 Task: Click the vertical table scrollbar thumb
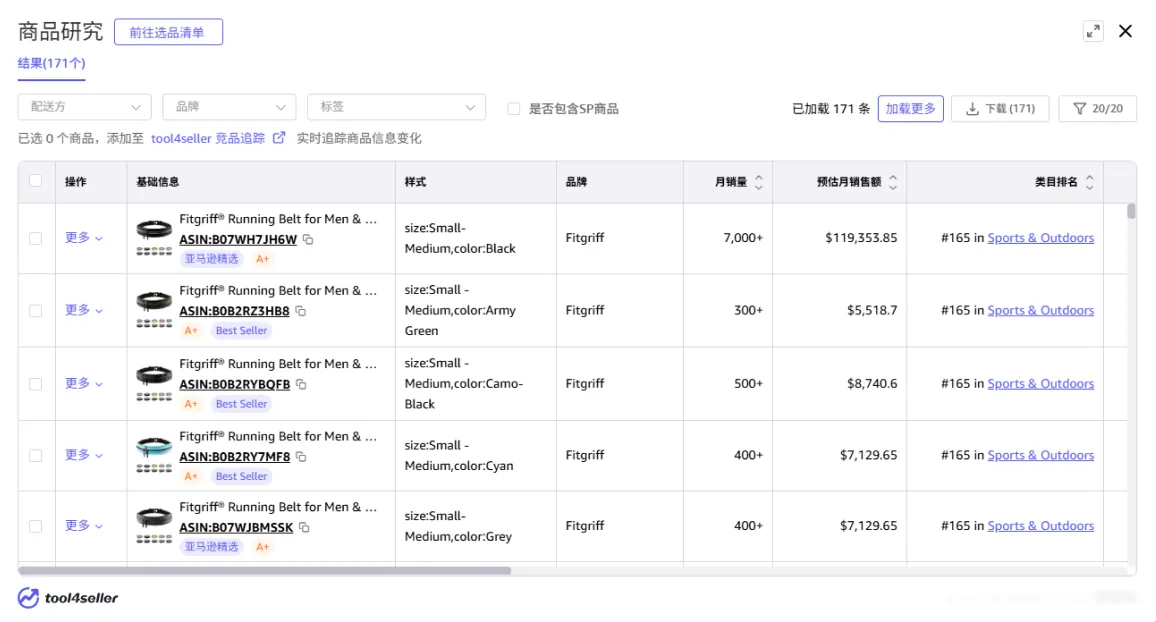[x=1131, y=212]
